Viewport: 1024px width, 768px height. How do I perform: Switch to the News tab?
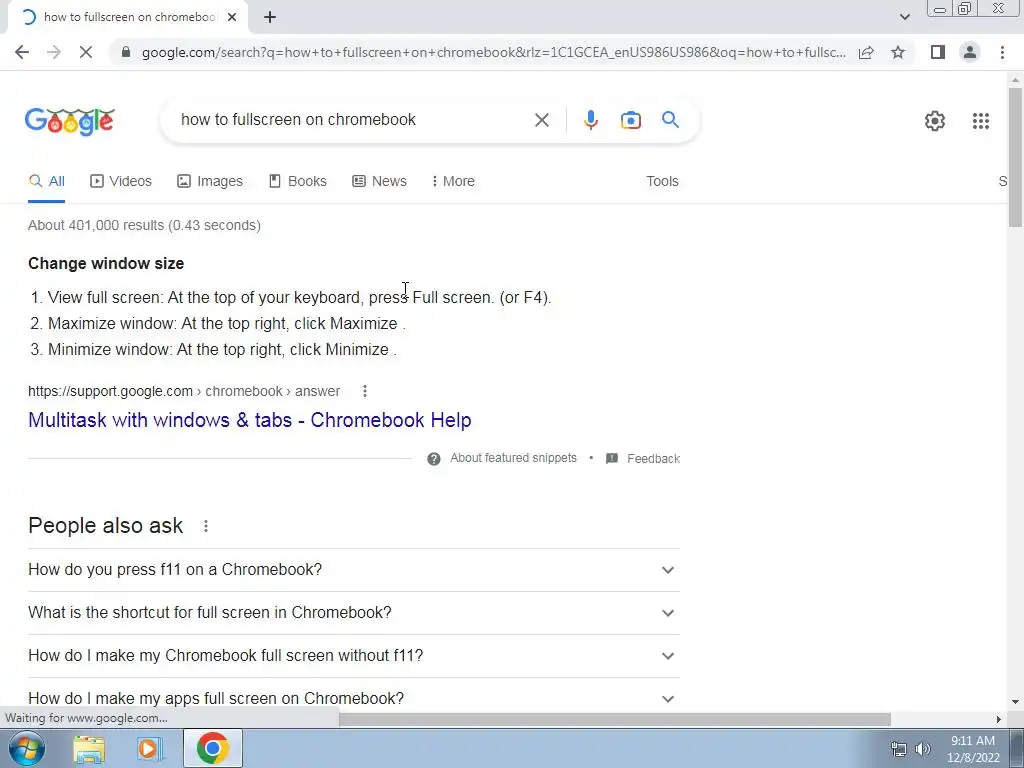379,181
